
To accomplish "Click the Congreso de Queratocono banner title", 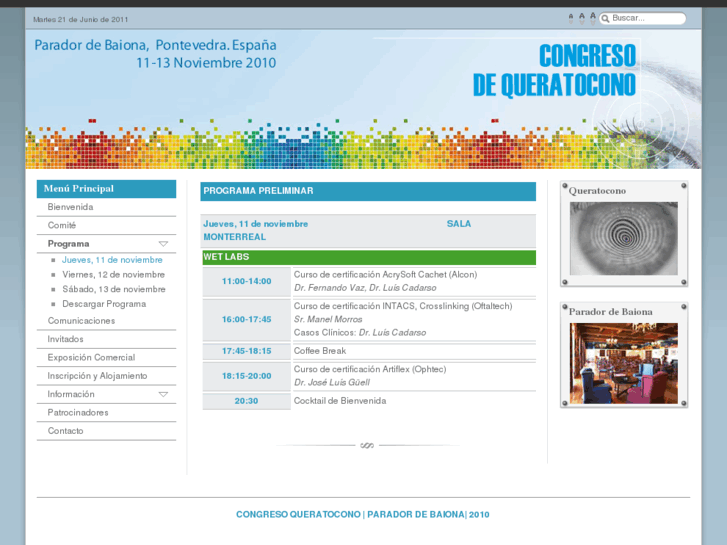I will tap(554, 70).
